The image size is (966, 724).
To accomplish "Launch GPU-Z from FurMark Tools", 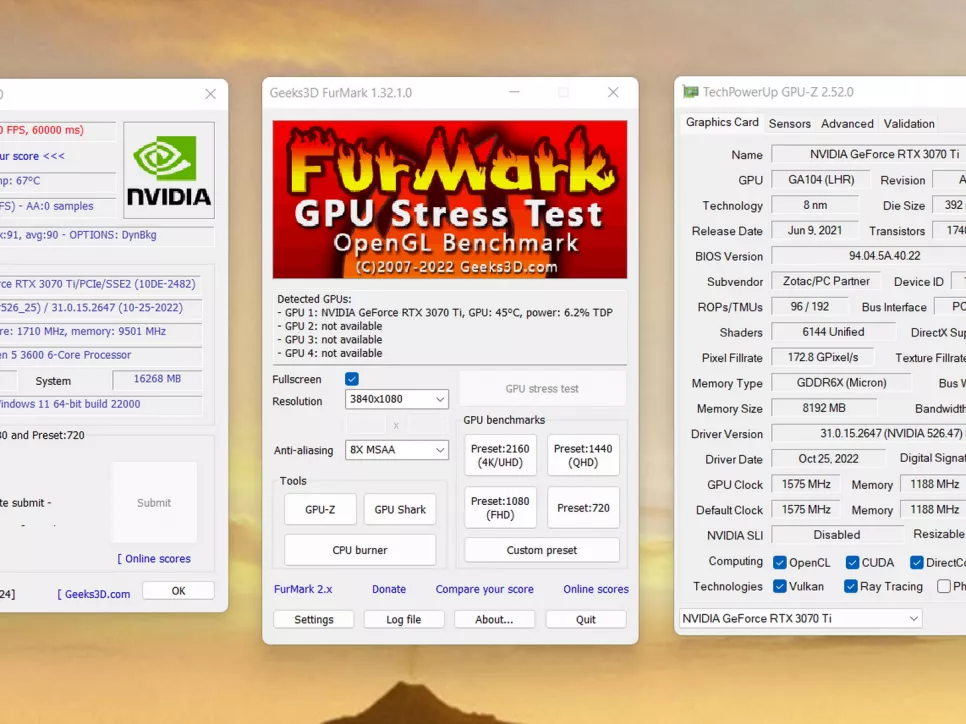I will pos(320,510).
